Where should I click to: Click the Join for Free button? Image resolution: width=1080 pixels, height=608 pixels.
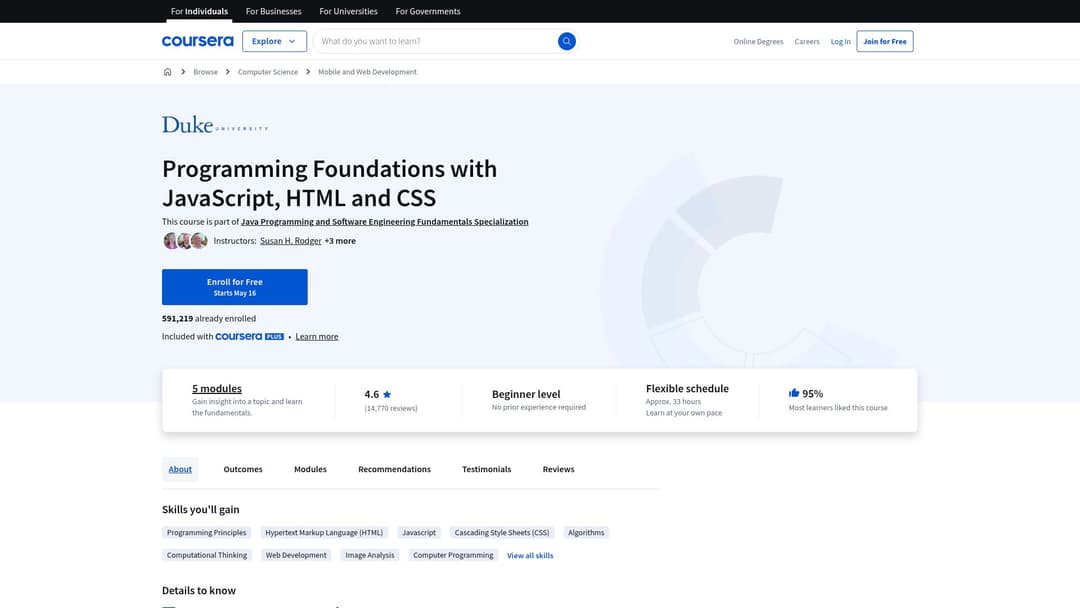click(x=885, y=41)
